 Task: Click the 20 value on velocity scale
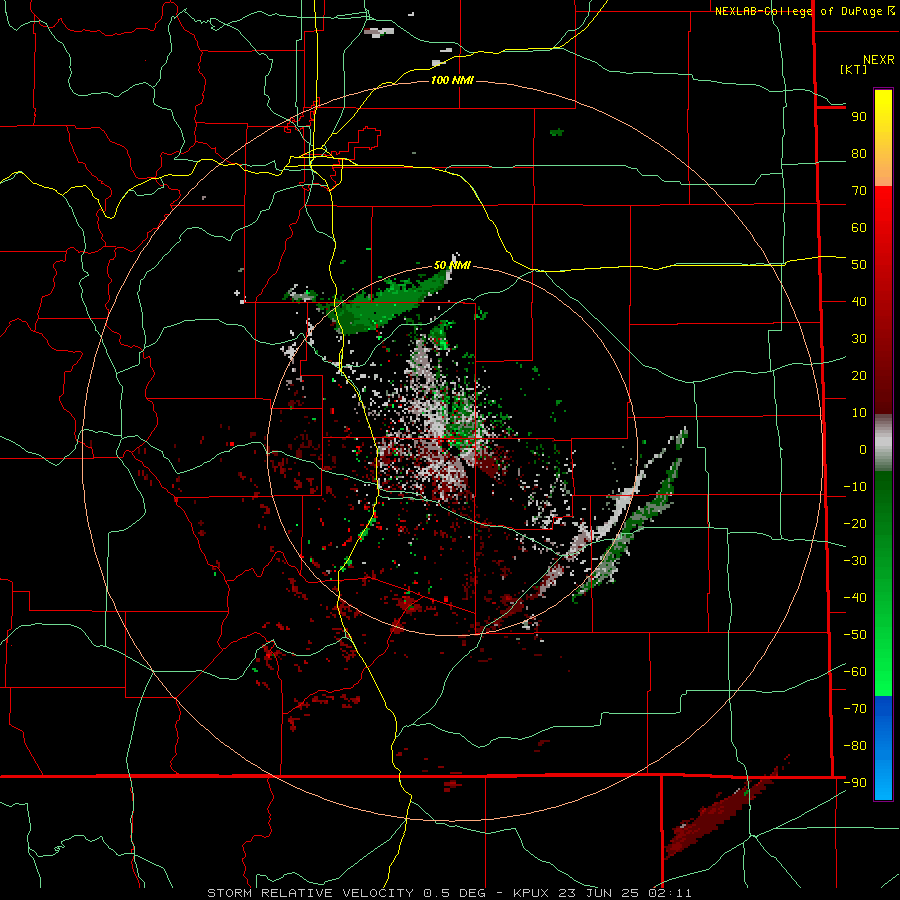click(859, 375)
